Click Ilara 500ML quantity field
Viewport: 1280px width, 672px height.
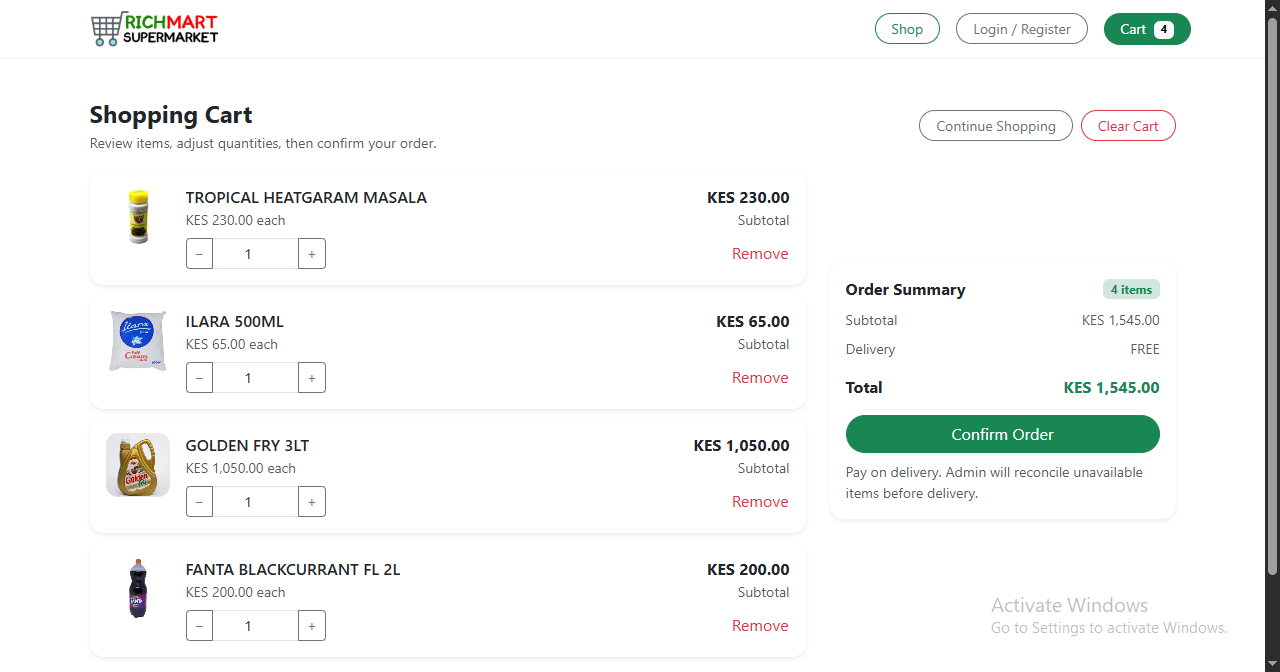pyautogui.click(x=255, y=378)
